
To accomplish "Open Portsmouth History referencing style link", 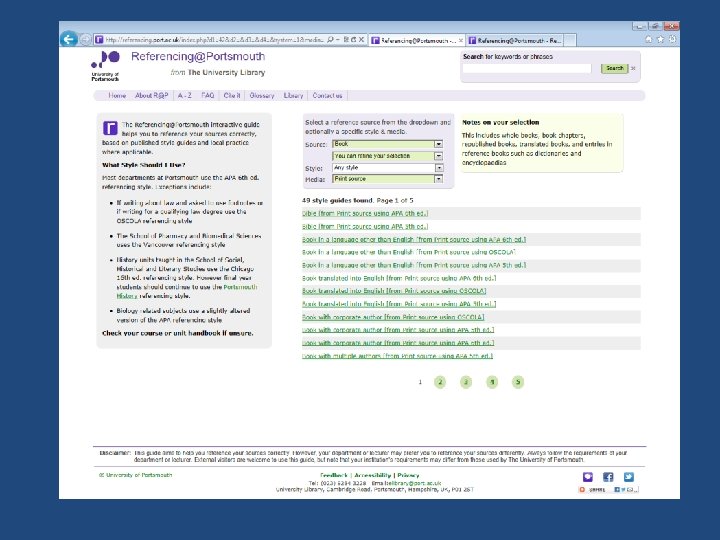I will pos(241,287).
